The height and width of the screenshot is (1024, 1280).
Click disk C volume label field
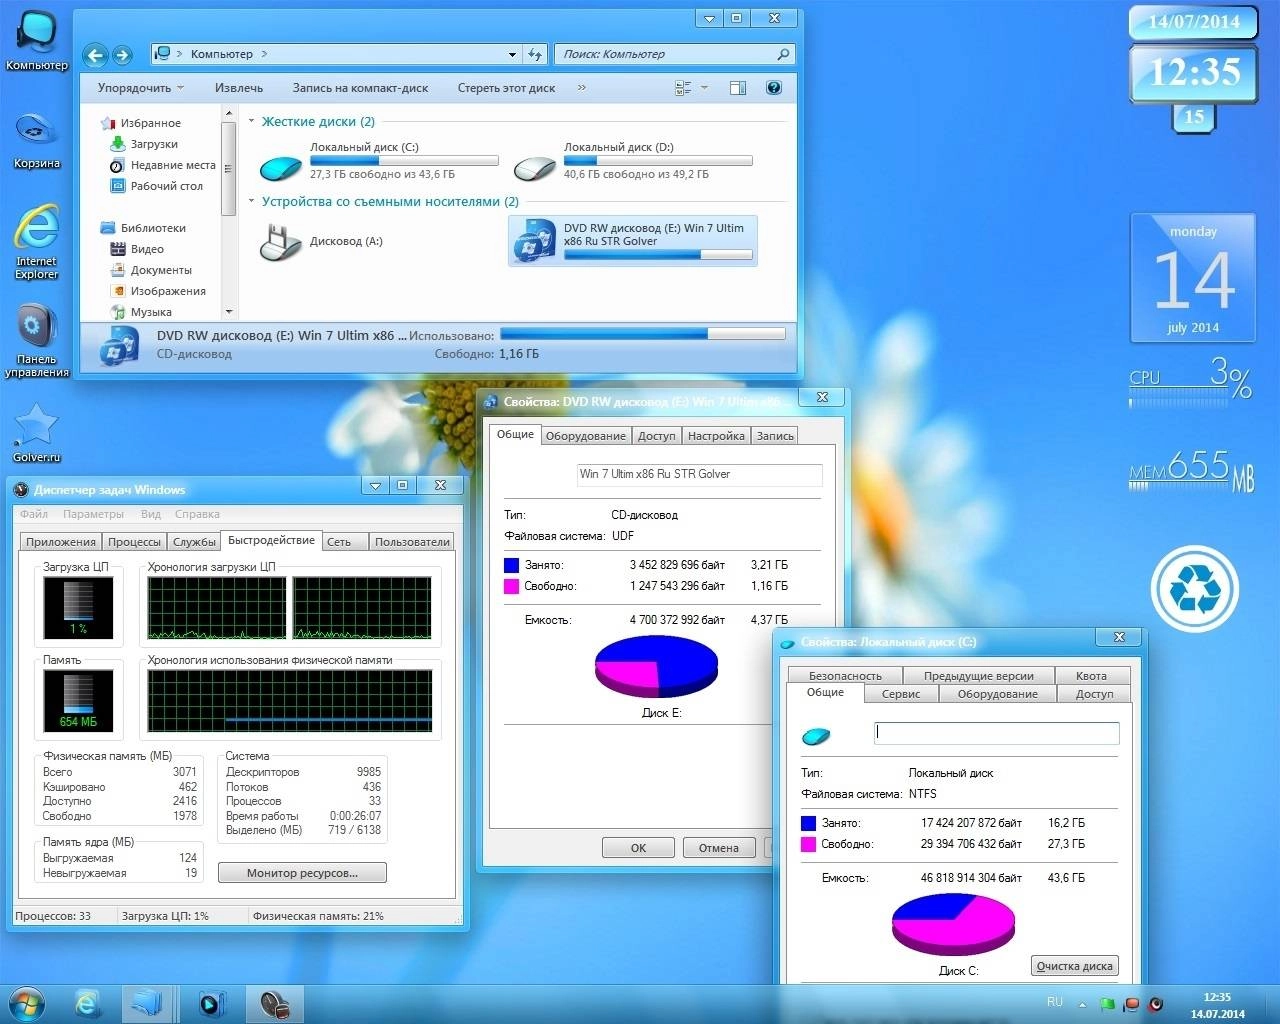pos(996,733)
